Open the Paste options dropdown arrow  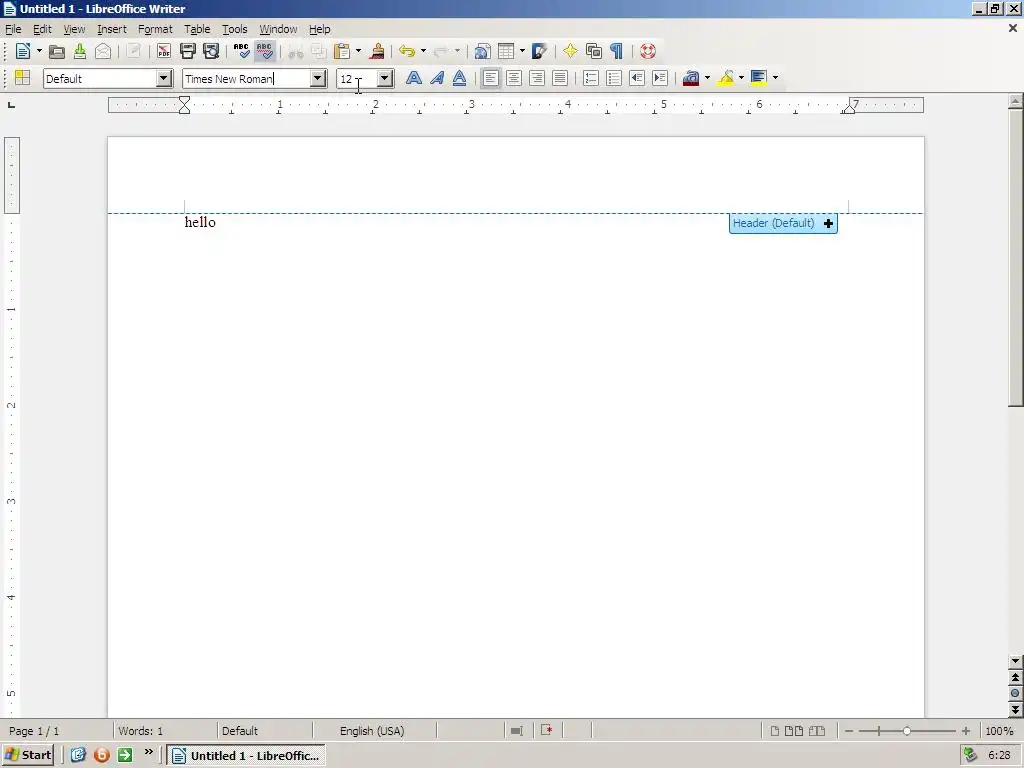click(x=358, y=51)
